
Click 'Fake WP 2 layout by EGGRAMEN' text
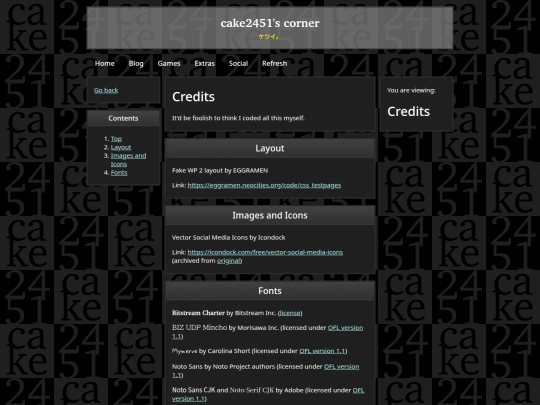220,170
